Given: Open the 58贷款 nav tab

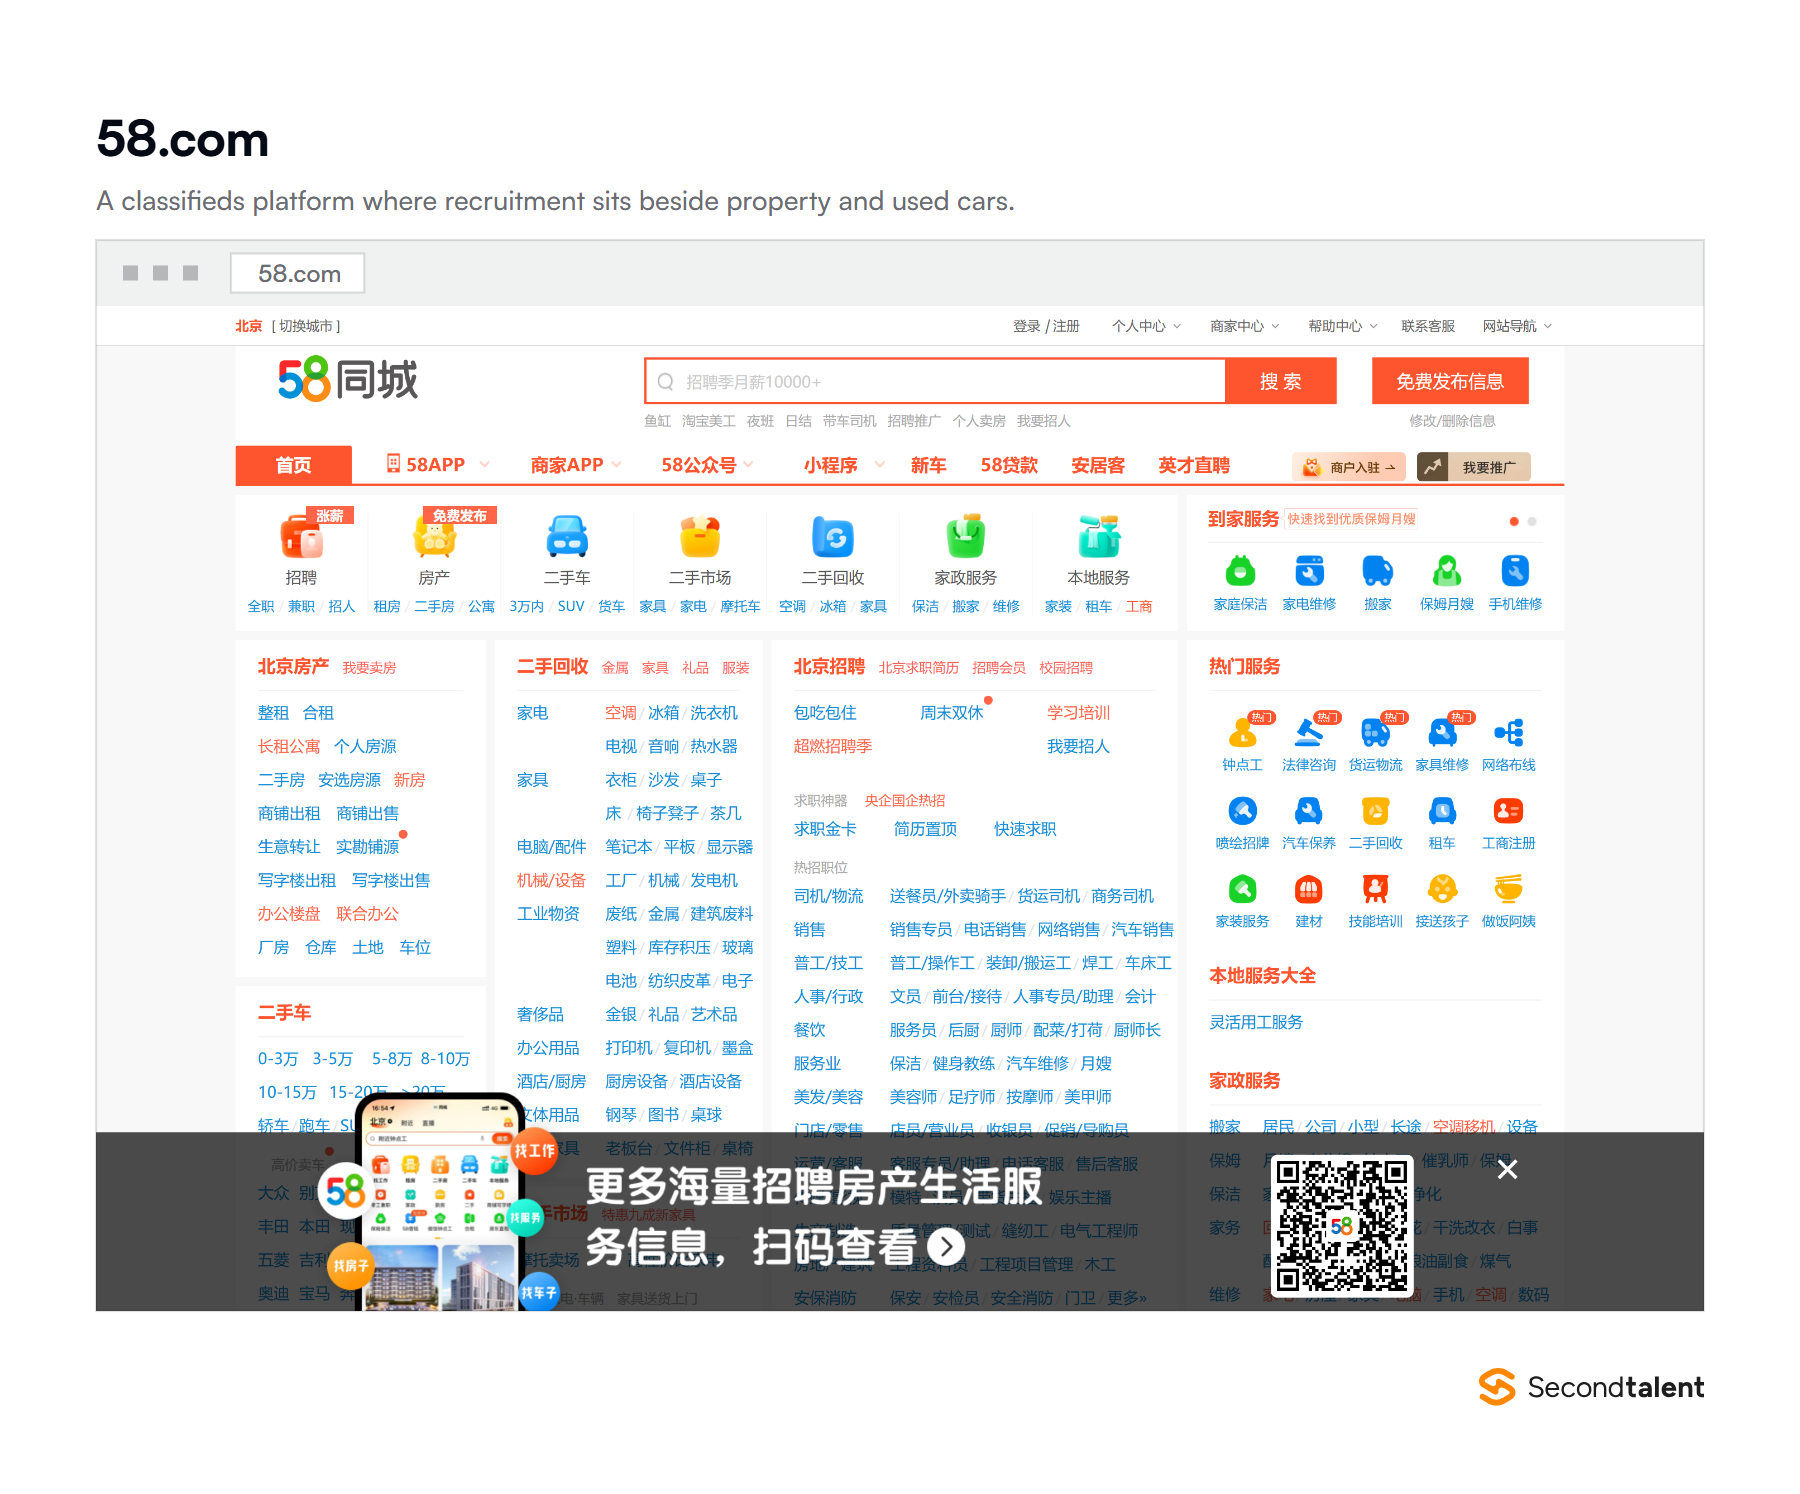Looking at the screenshot, I should pyautogui.click(x=1009, y=465).
